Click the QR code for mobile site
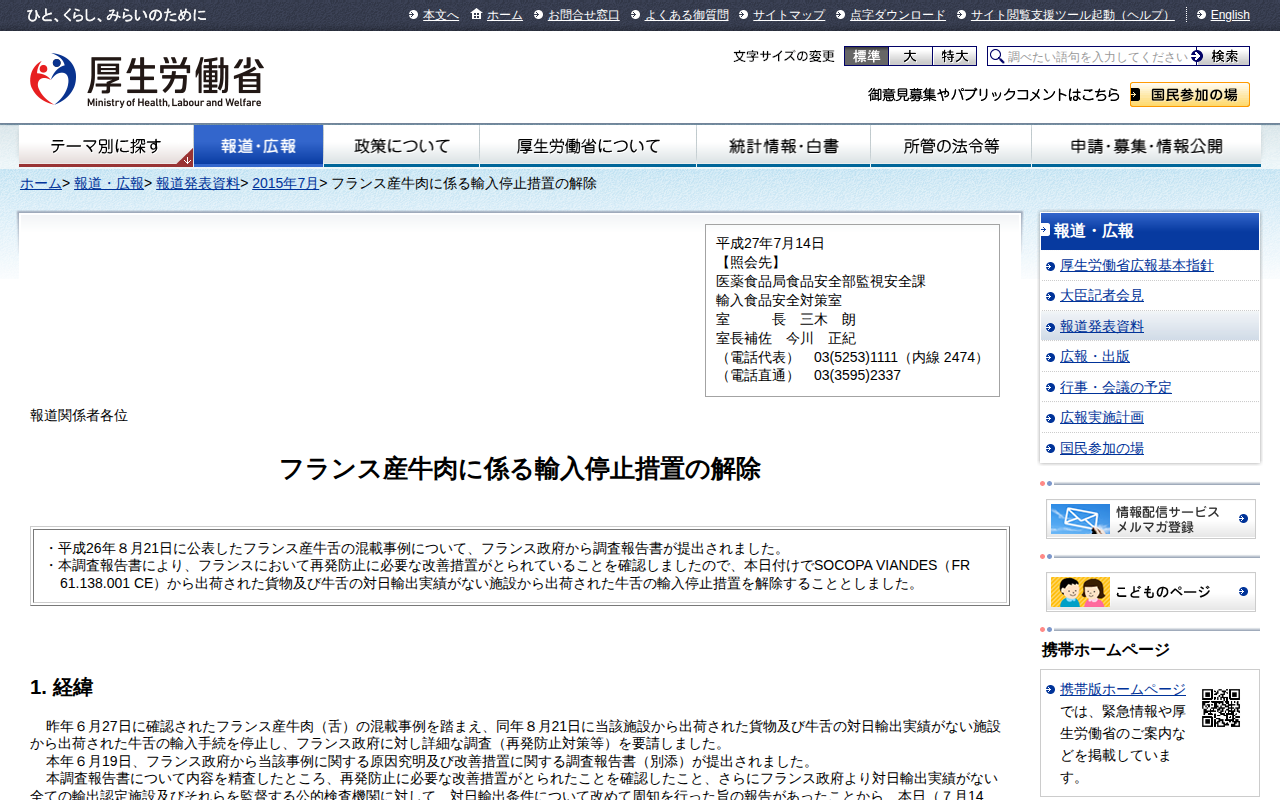Screen dimensions: 1280x800 pyautogui.click(x=1220, y=707)
